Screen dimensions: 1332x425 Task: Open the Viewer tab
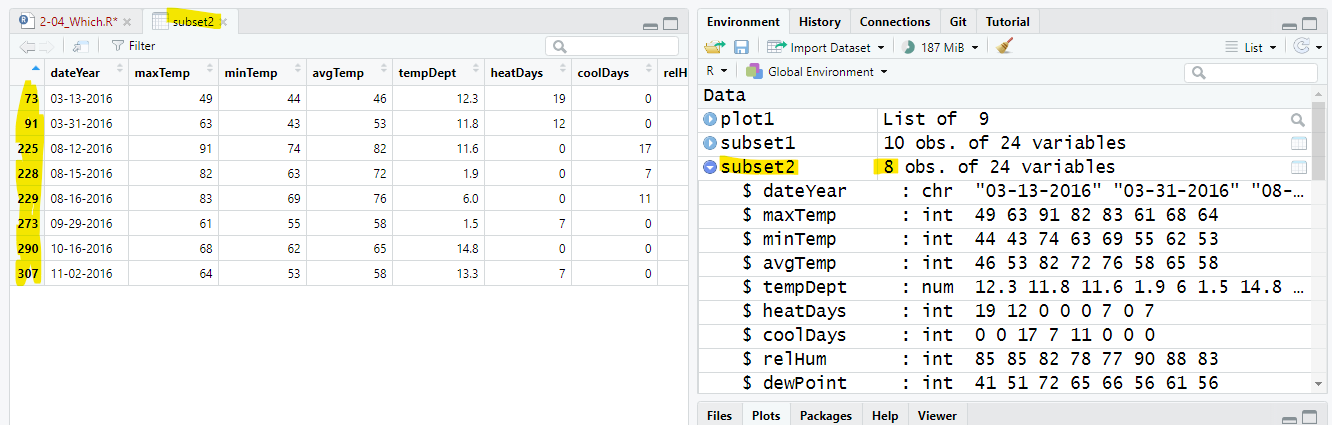click(x=937, y=415)
